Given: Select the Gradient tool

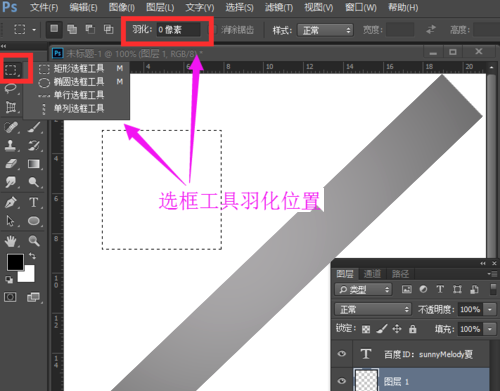Looking at the screenshot, I should tap(34, 164).
